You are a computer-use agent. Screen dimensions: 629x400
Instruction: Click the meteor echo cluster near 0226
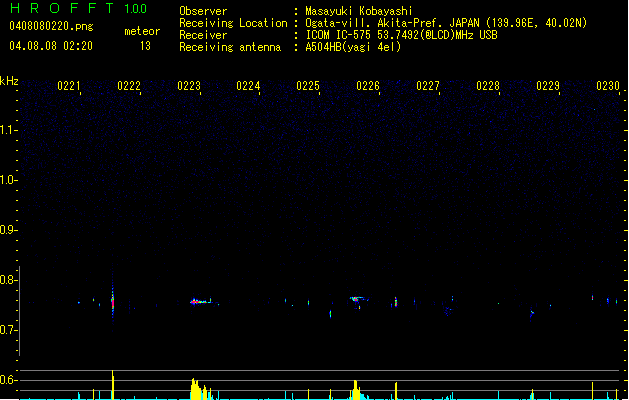click(x=357, y=300)
